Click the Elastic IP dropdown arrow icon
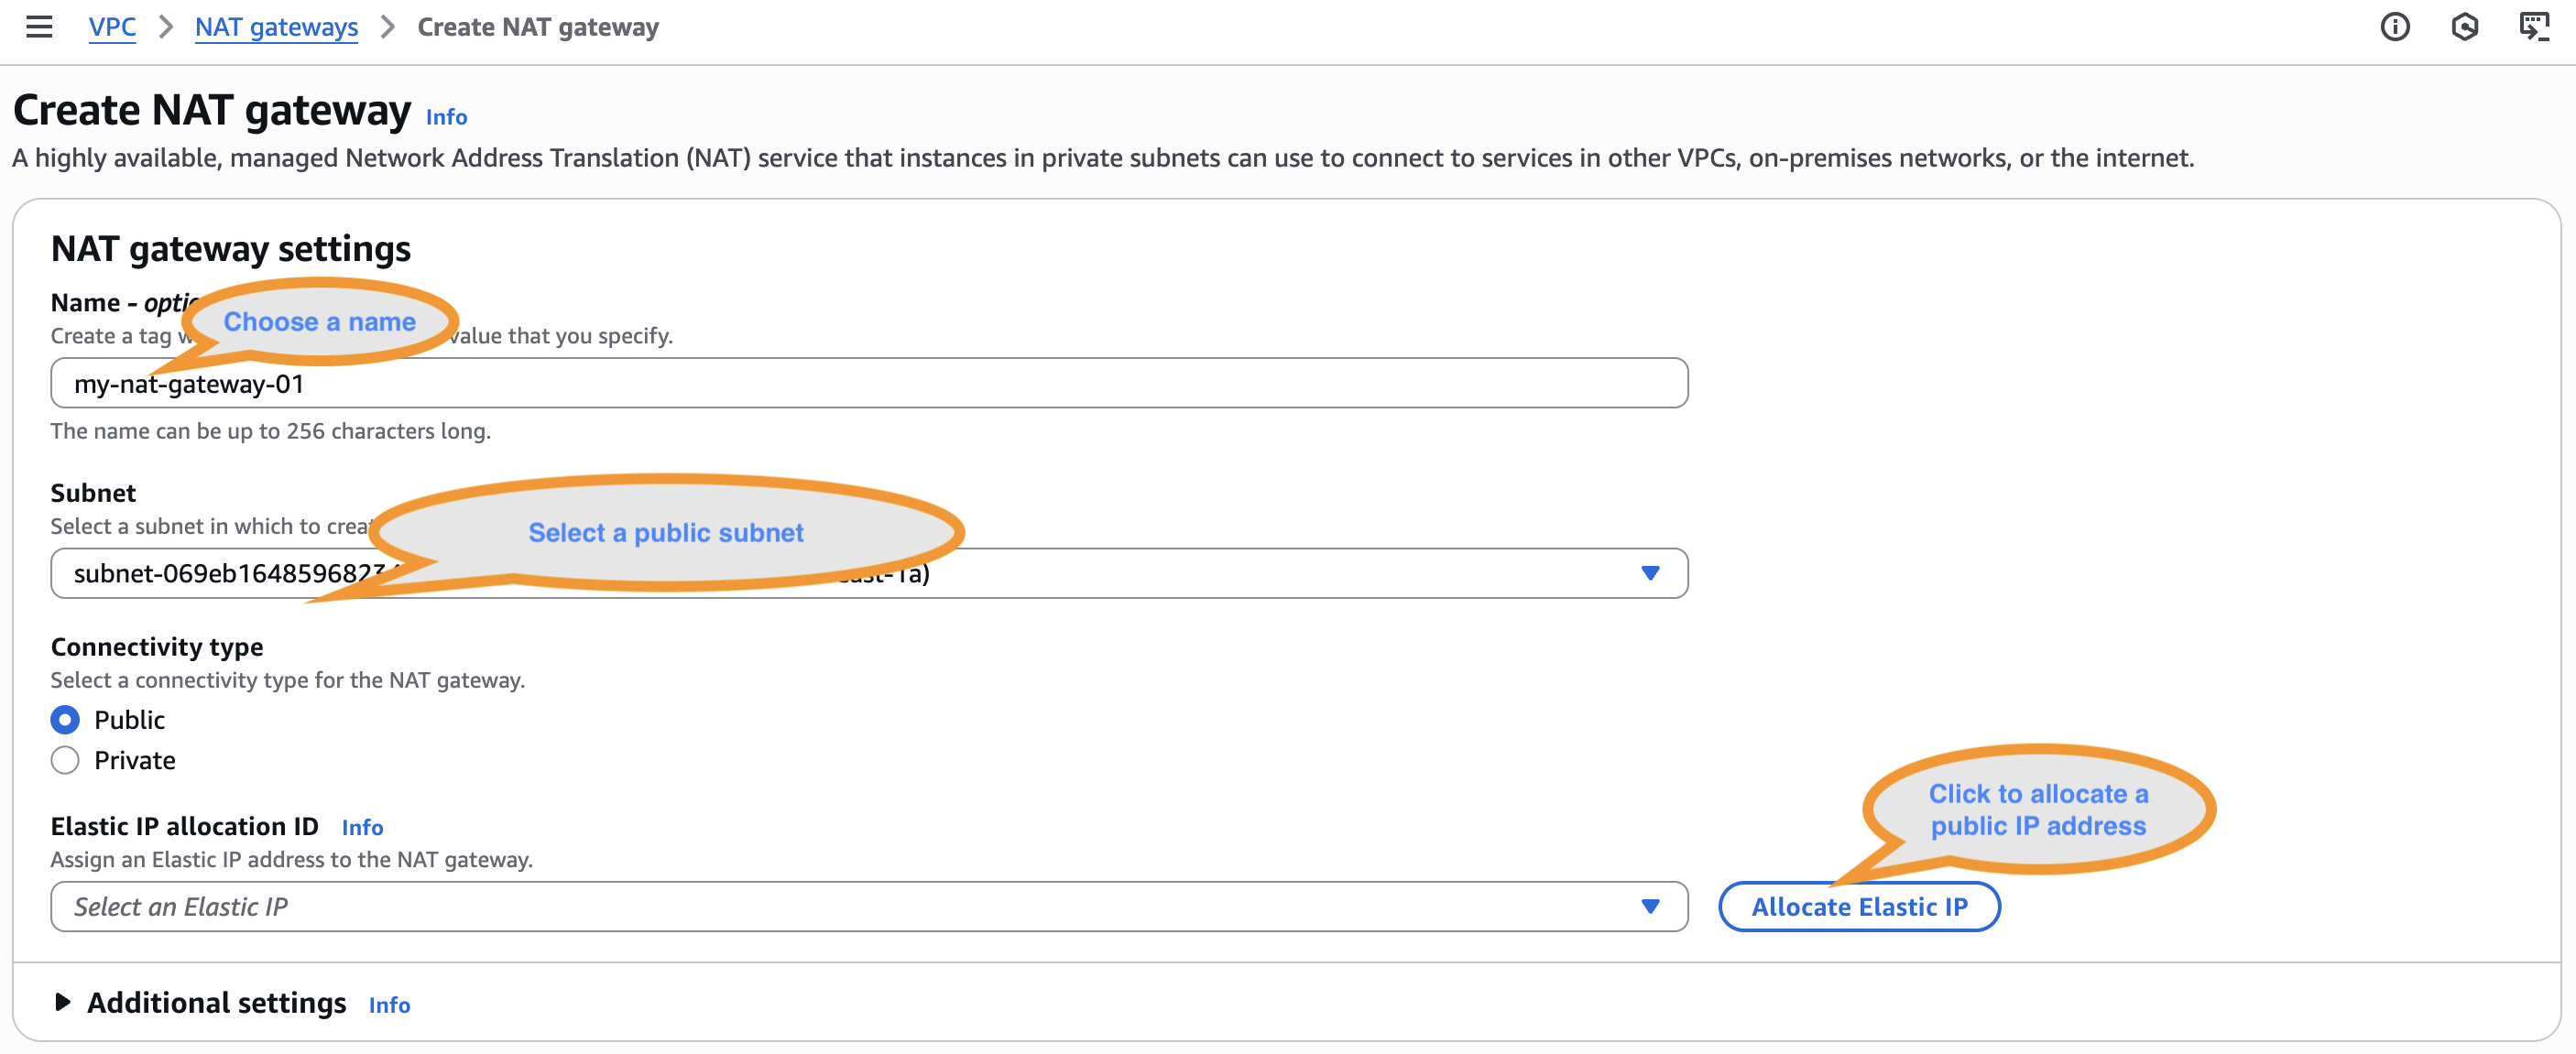The height and width of the screenshot is (1054, 2576). pyautogui.click(x=1650, y=906)
